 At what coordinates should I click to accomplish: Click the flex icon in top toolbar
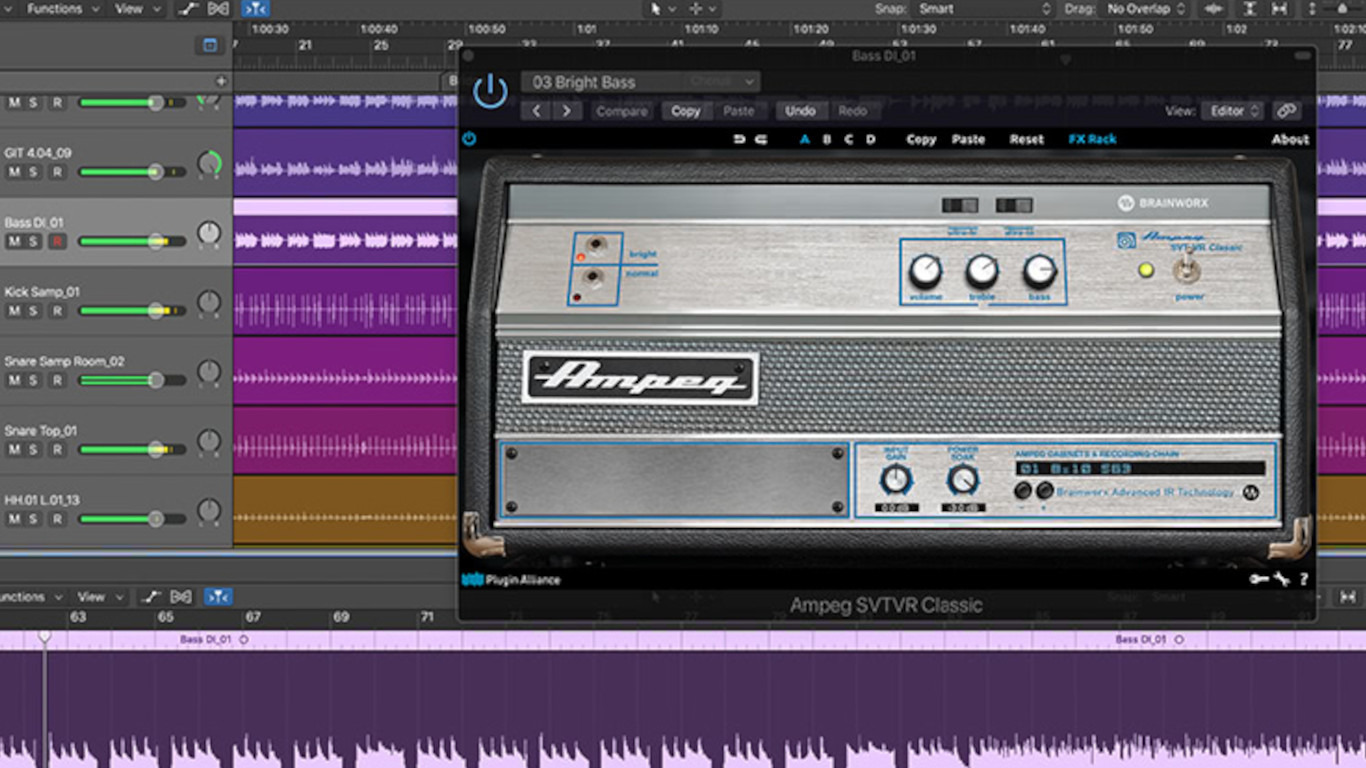point(219,9)
